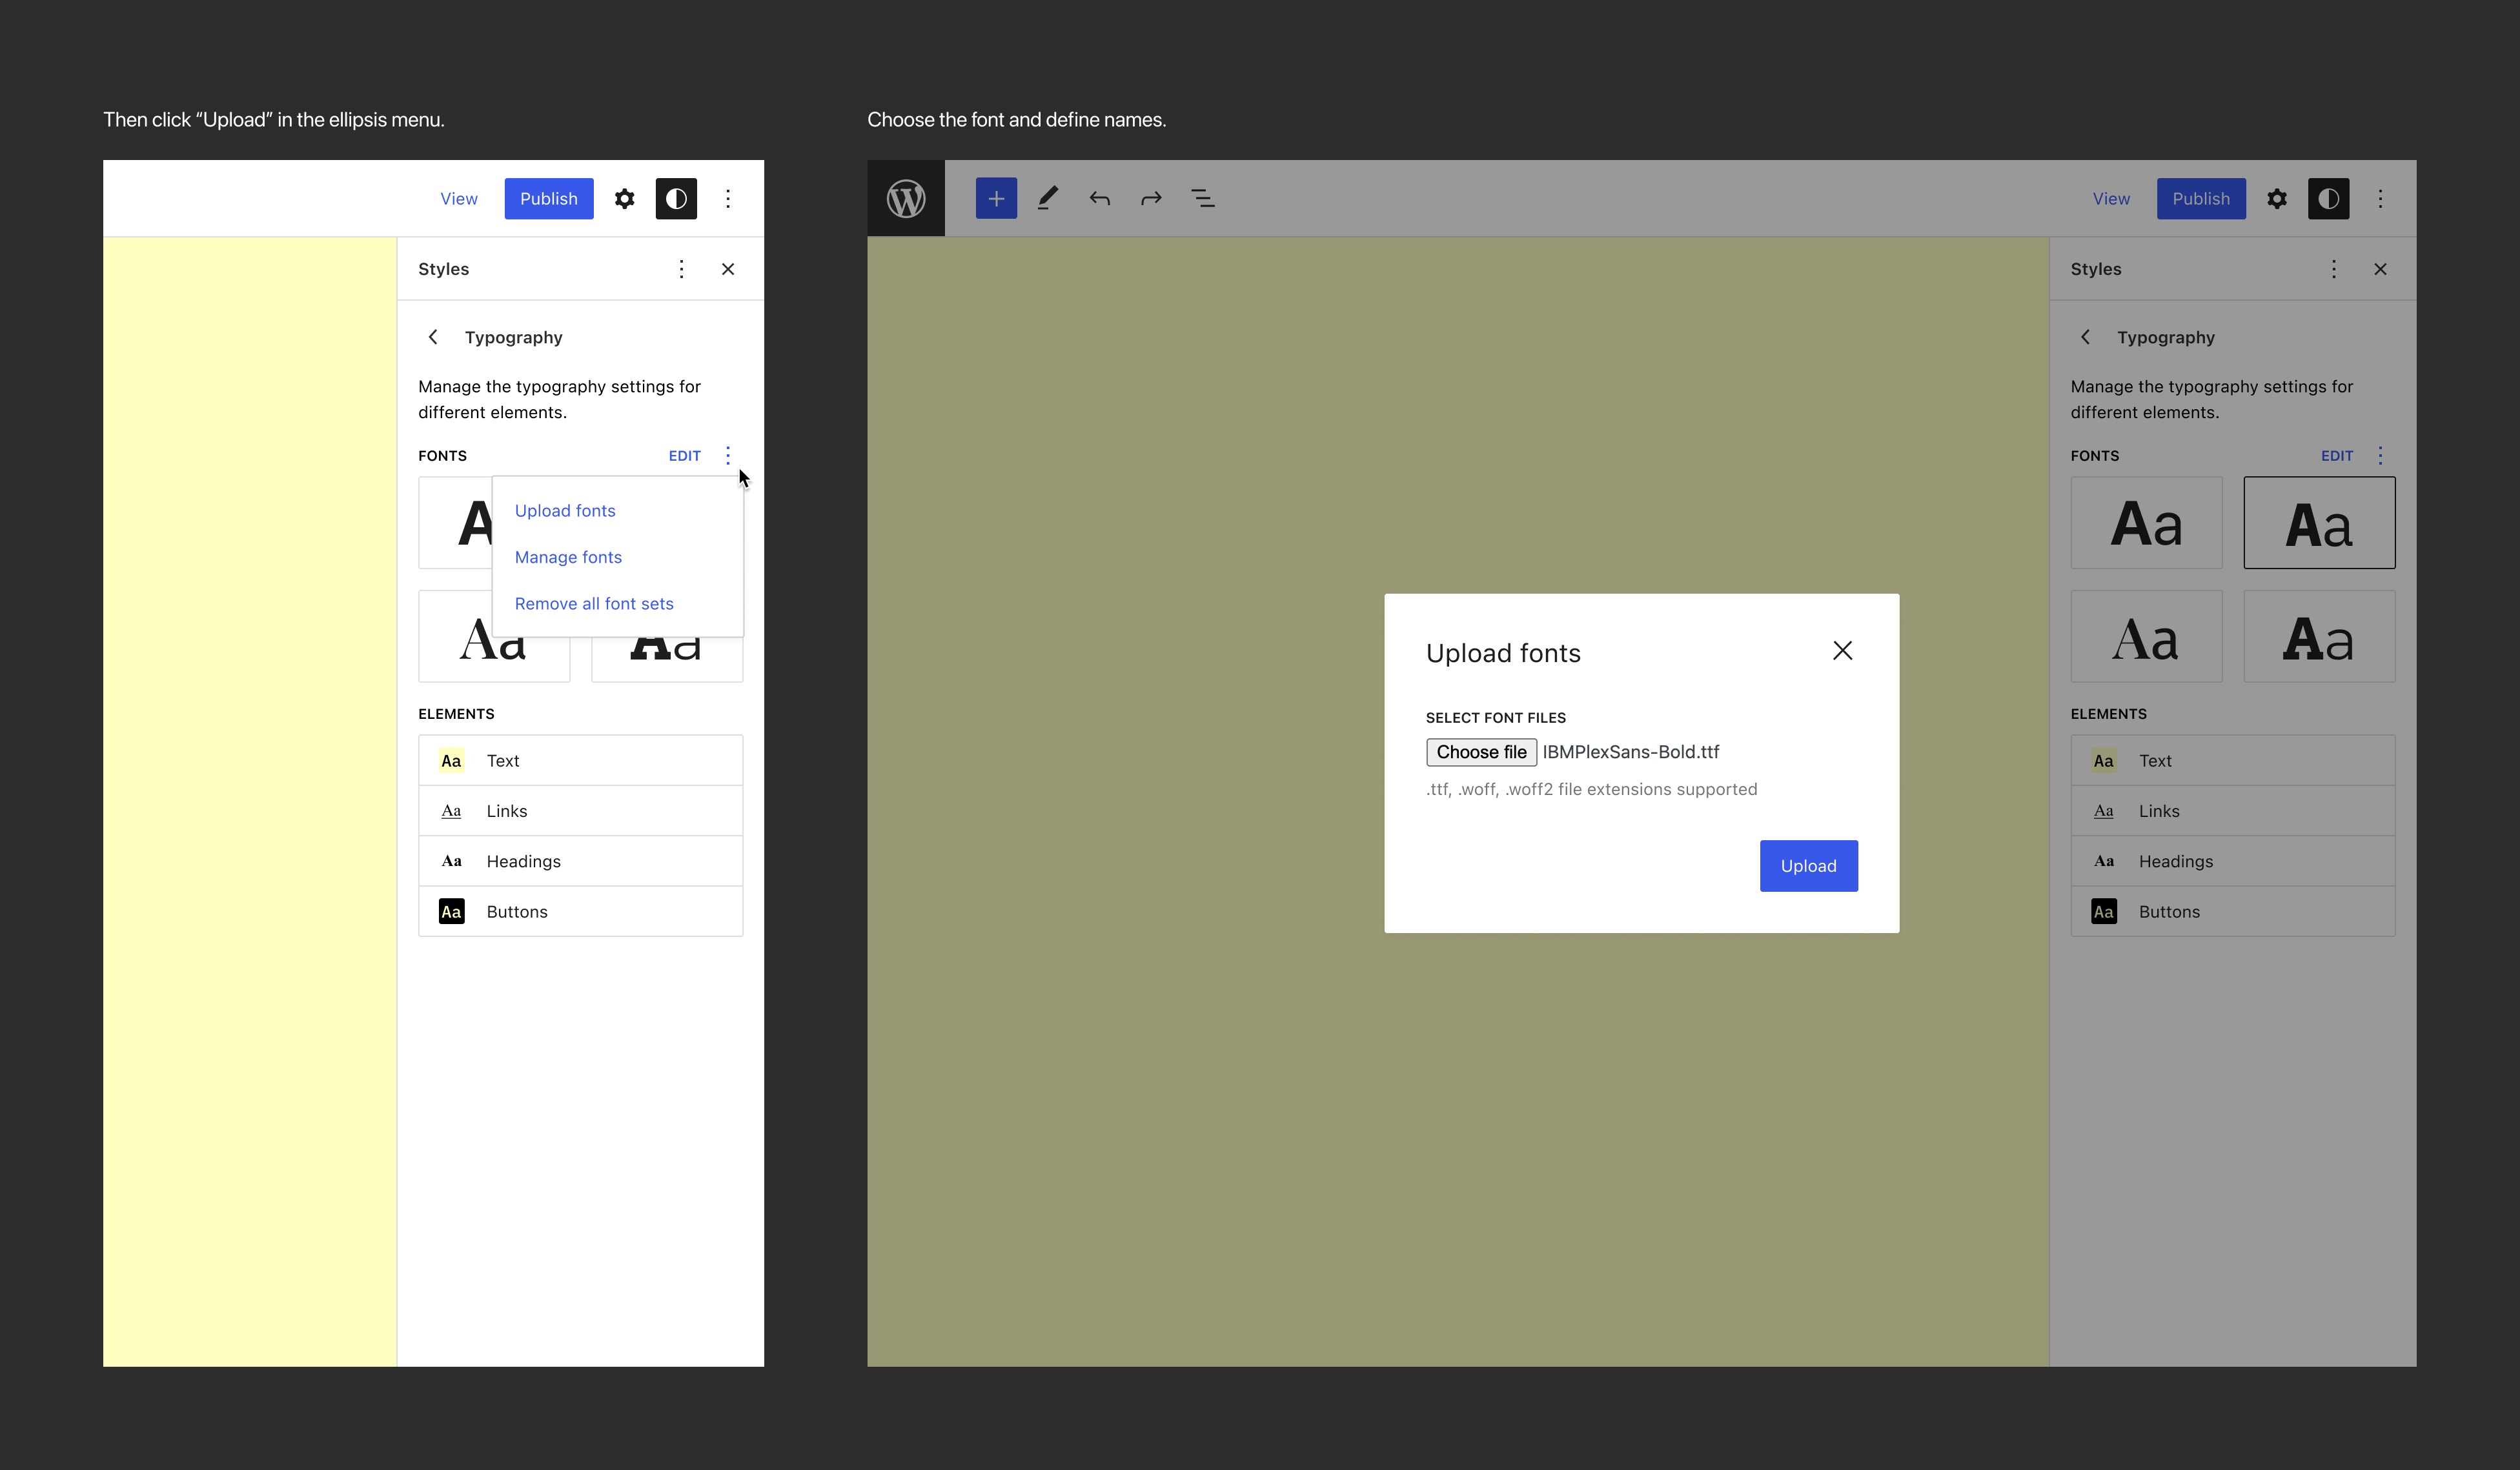Click the undo arrow icon

(x=1099, y=198)
